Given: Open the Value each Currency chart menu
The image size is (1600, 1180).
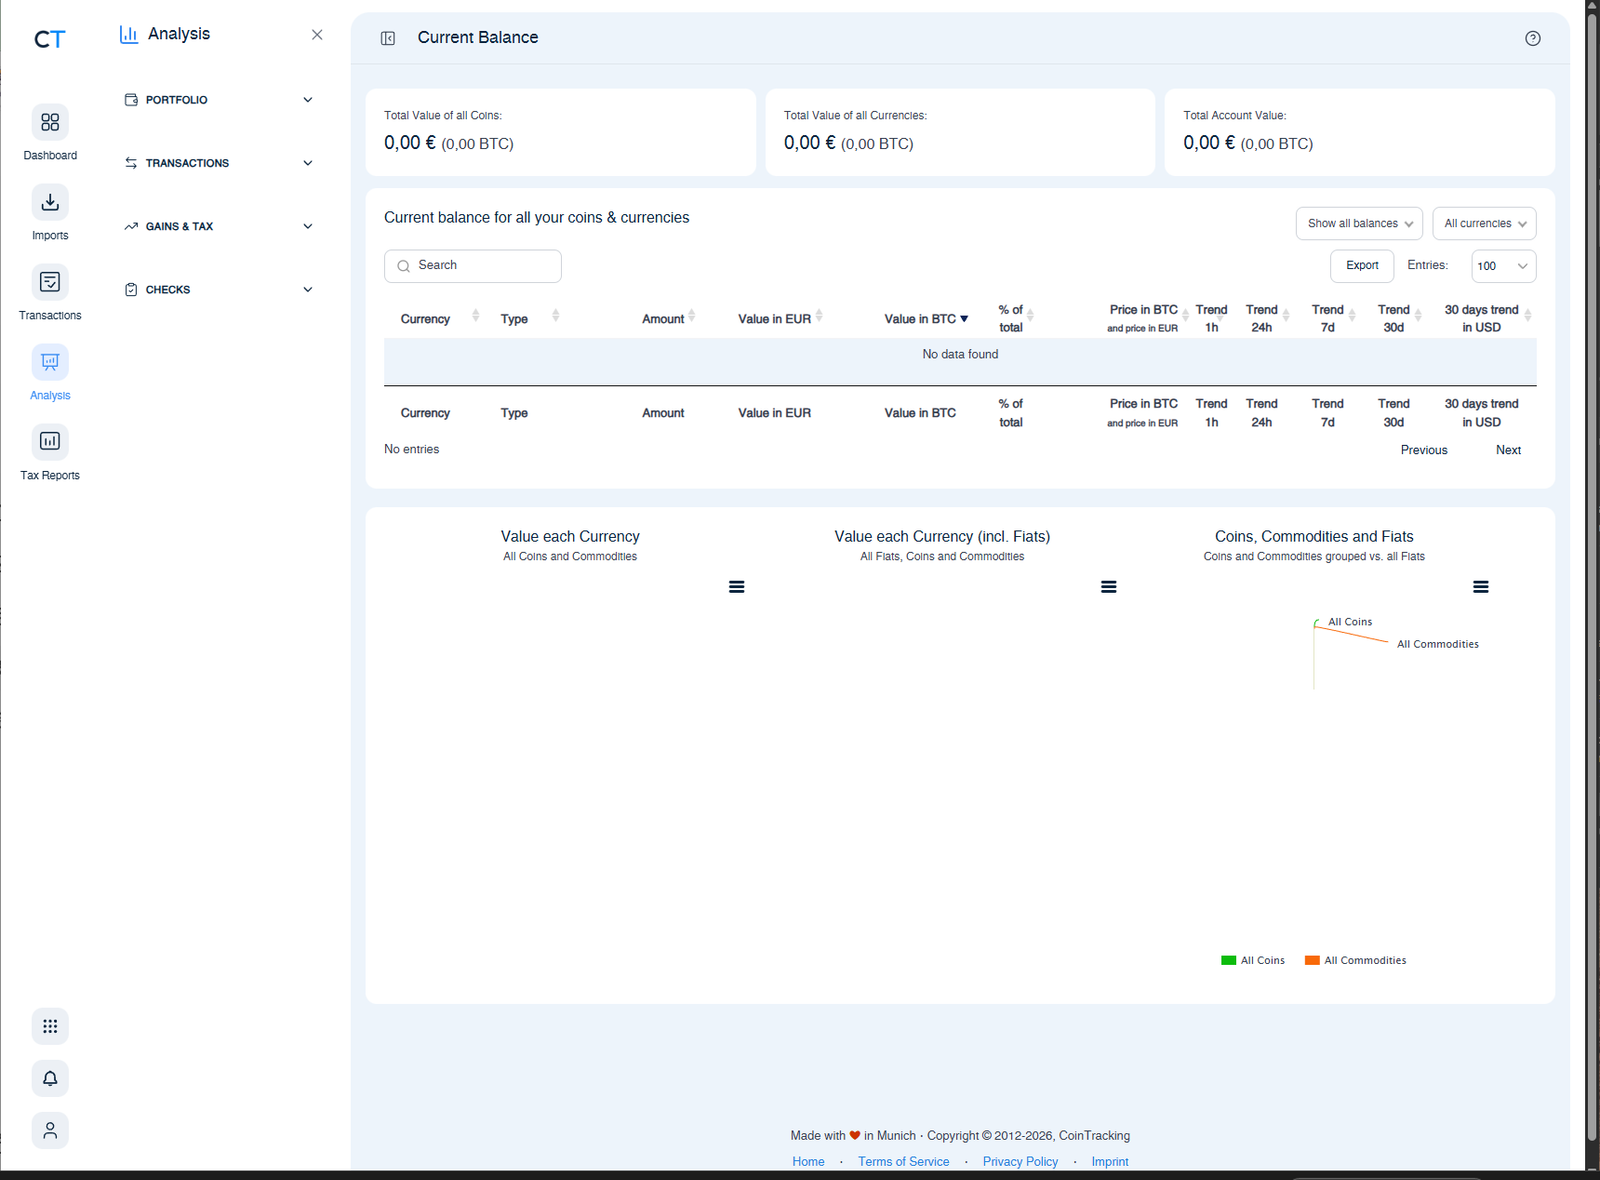Looking at the screenshot, I should 737,586.
